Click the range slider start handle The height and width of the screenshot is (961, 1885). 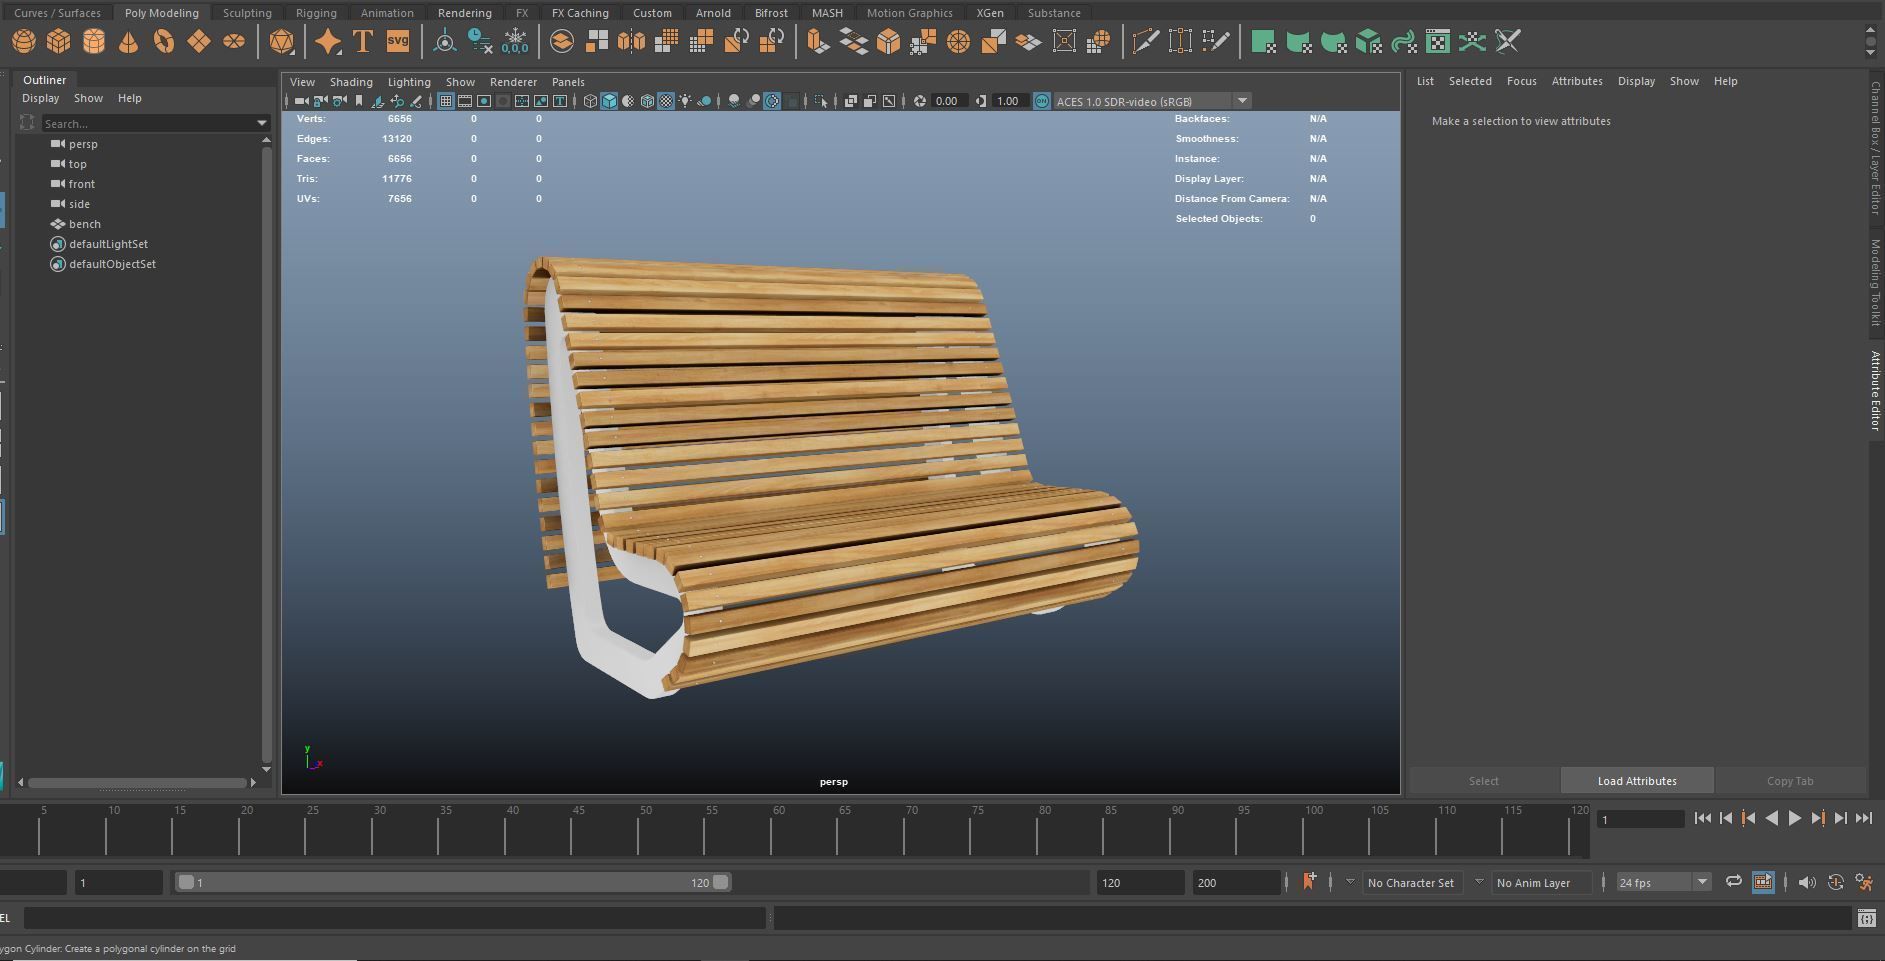pos(186,882)
